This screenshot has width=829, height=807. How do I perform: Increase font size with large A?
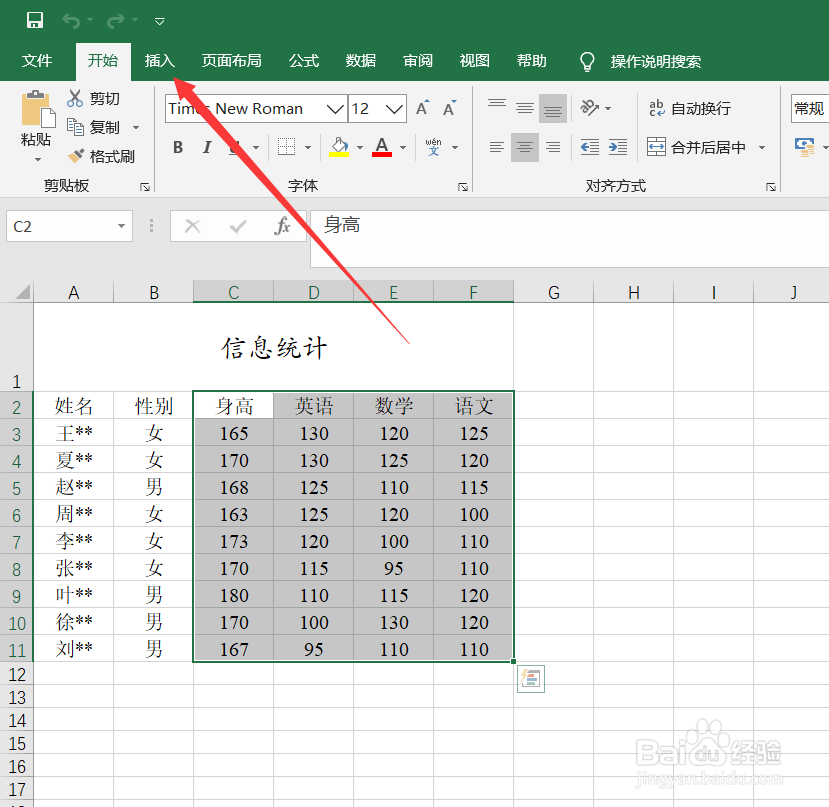422,108
